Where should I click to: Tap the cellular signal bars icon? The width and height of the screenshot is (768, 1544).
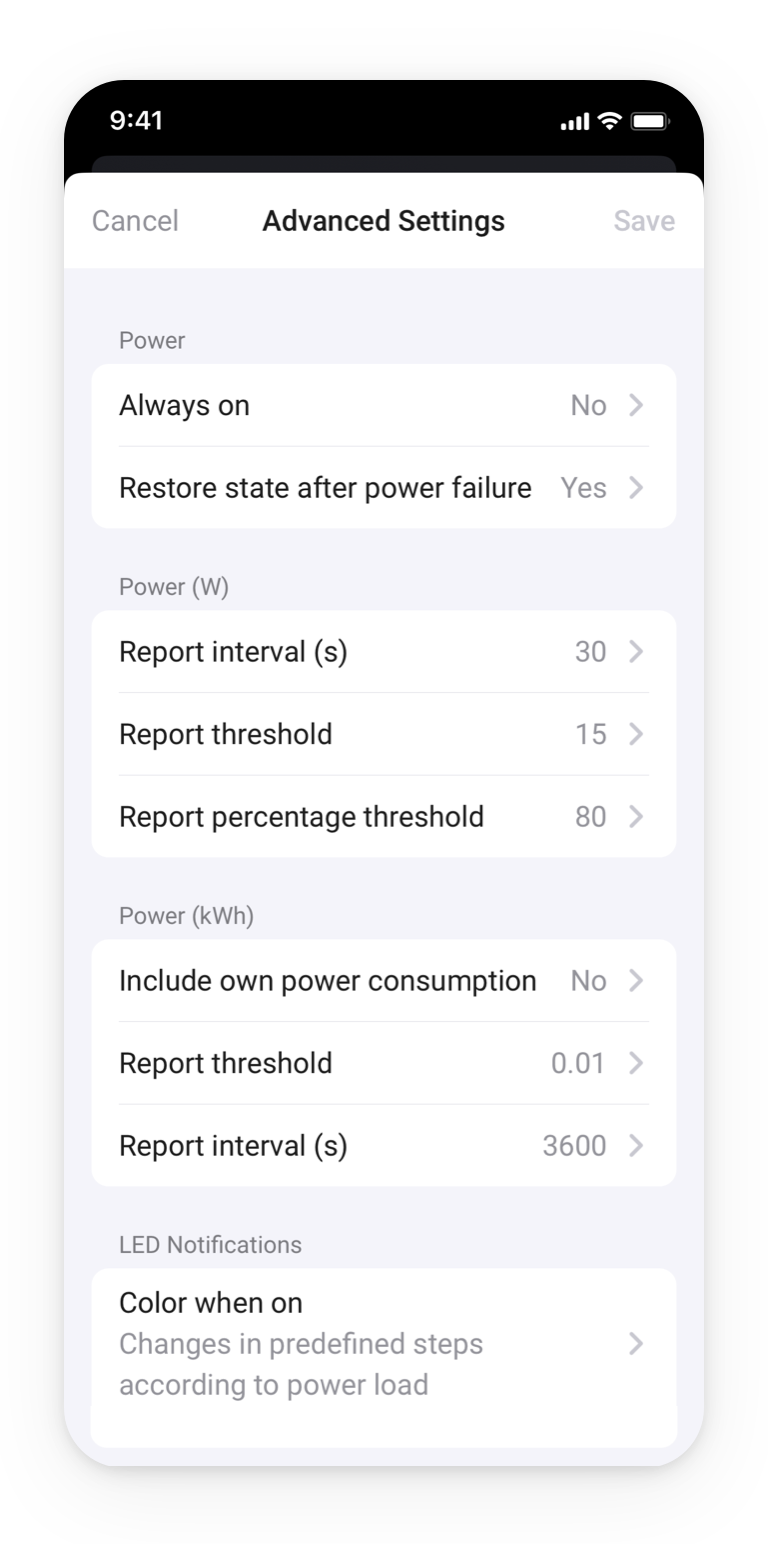[x=575, y=123]
